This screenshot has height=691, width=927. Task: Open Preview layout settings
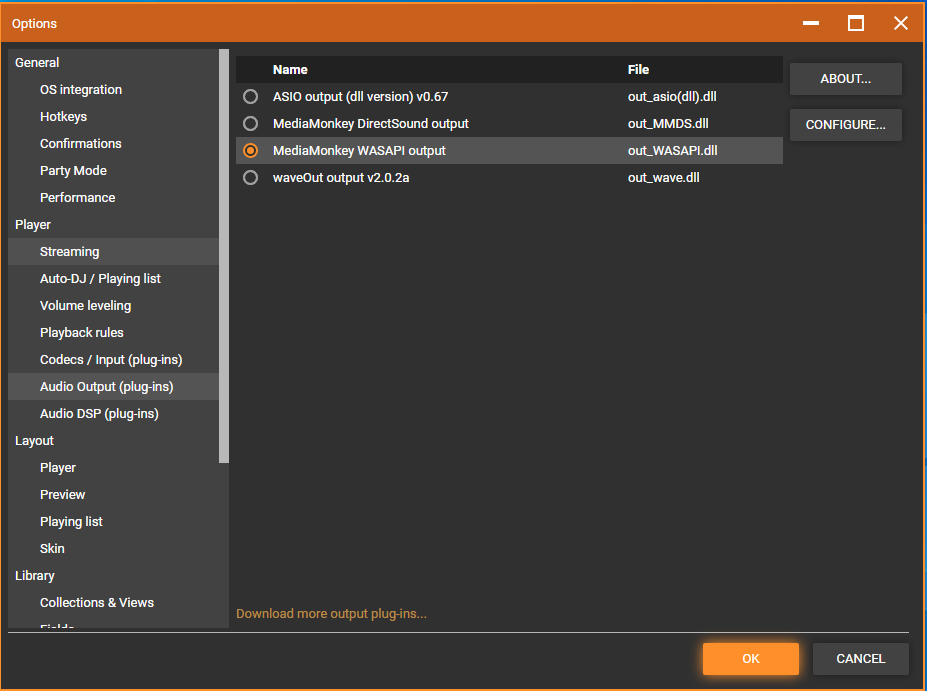(x=114, y=495)
